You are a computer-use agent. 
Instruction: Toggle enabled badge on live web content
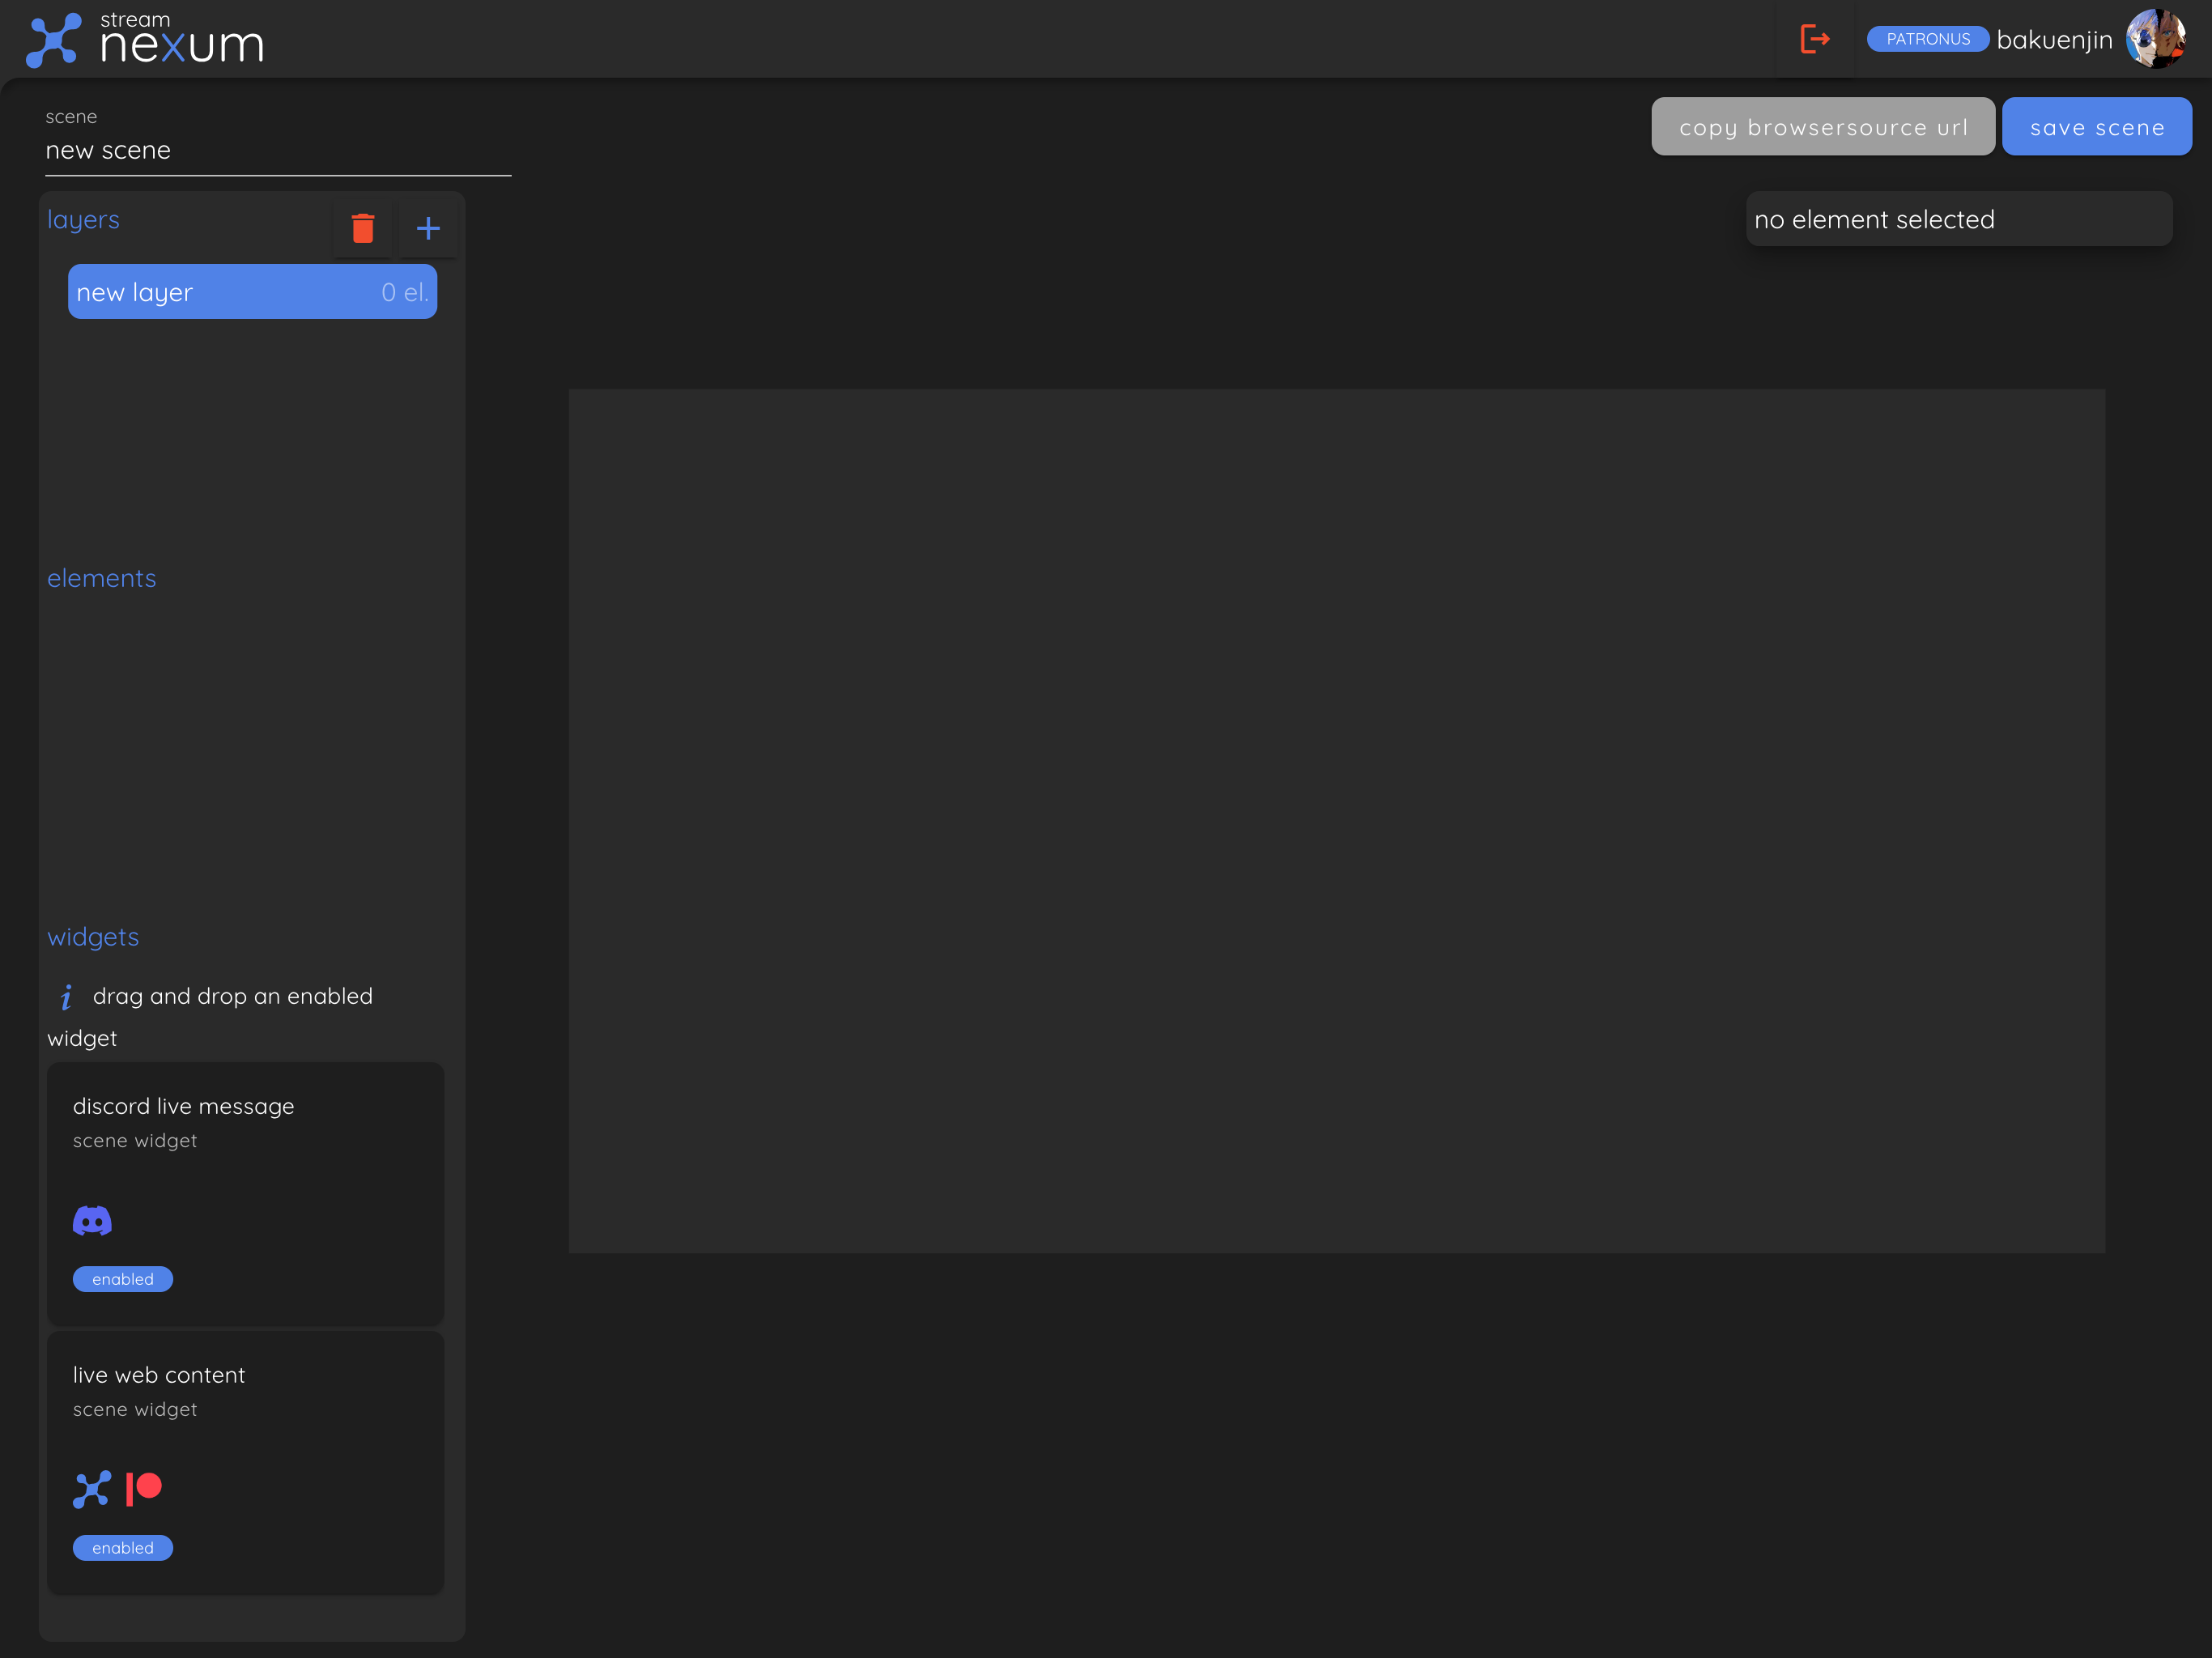click(123, 1548)
